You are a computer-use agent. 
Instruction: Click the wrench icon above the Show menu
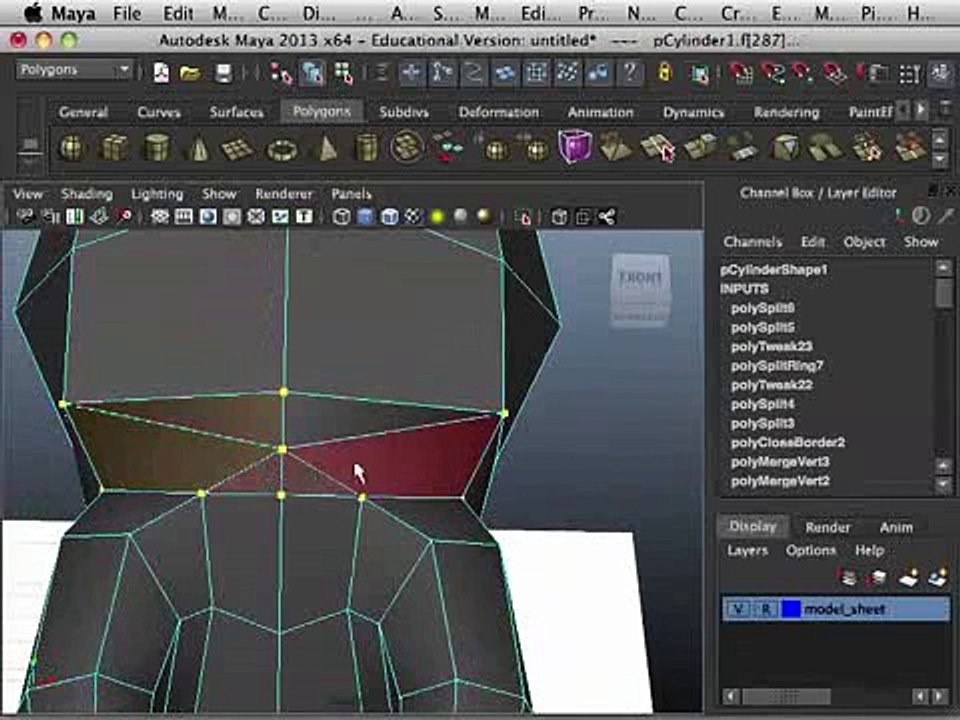[945, 216]
